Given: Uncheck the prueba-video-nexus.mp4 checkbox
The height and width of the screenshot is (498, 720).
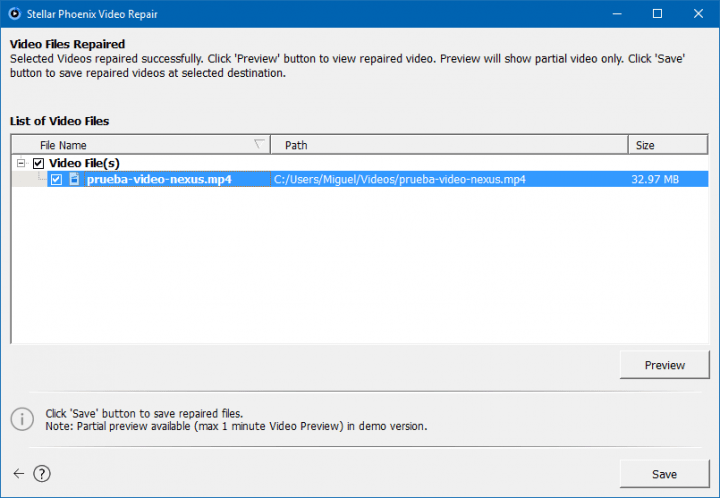Looking at the screenshot, I should (56, 179).
